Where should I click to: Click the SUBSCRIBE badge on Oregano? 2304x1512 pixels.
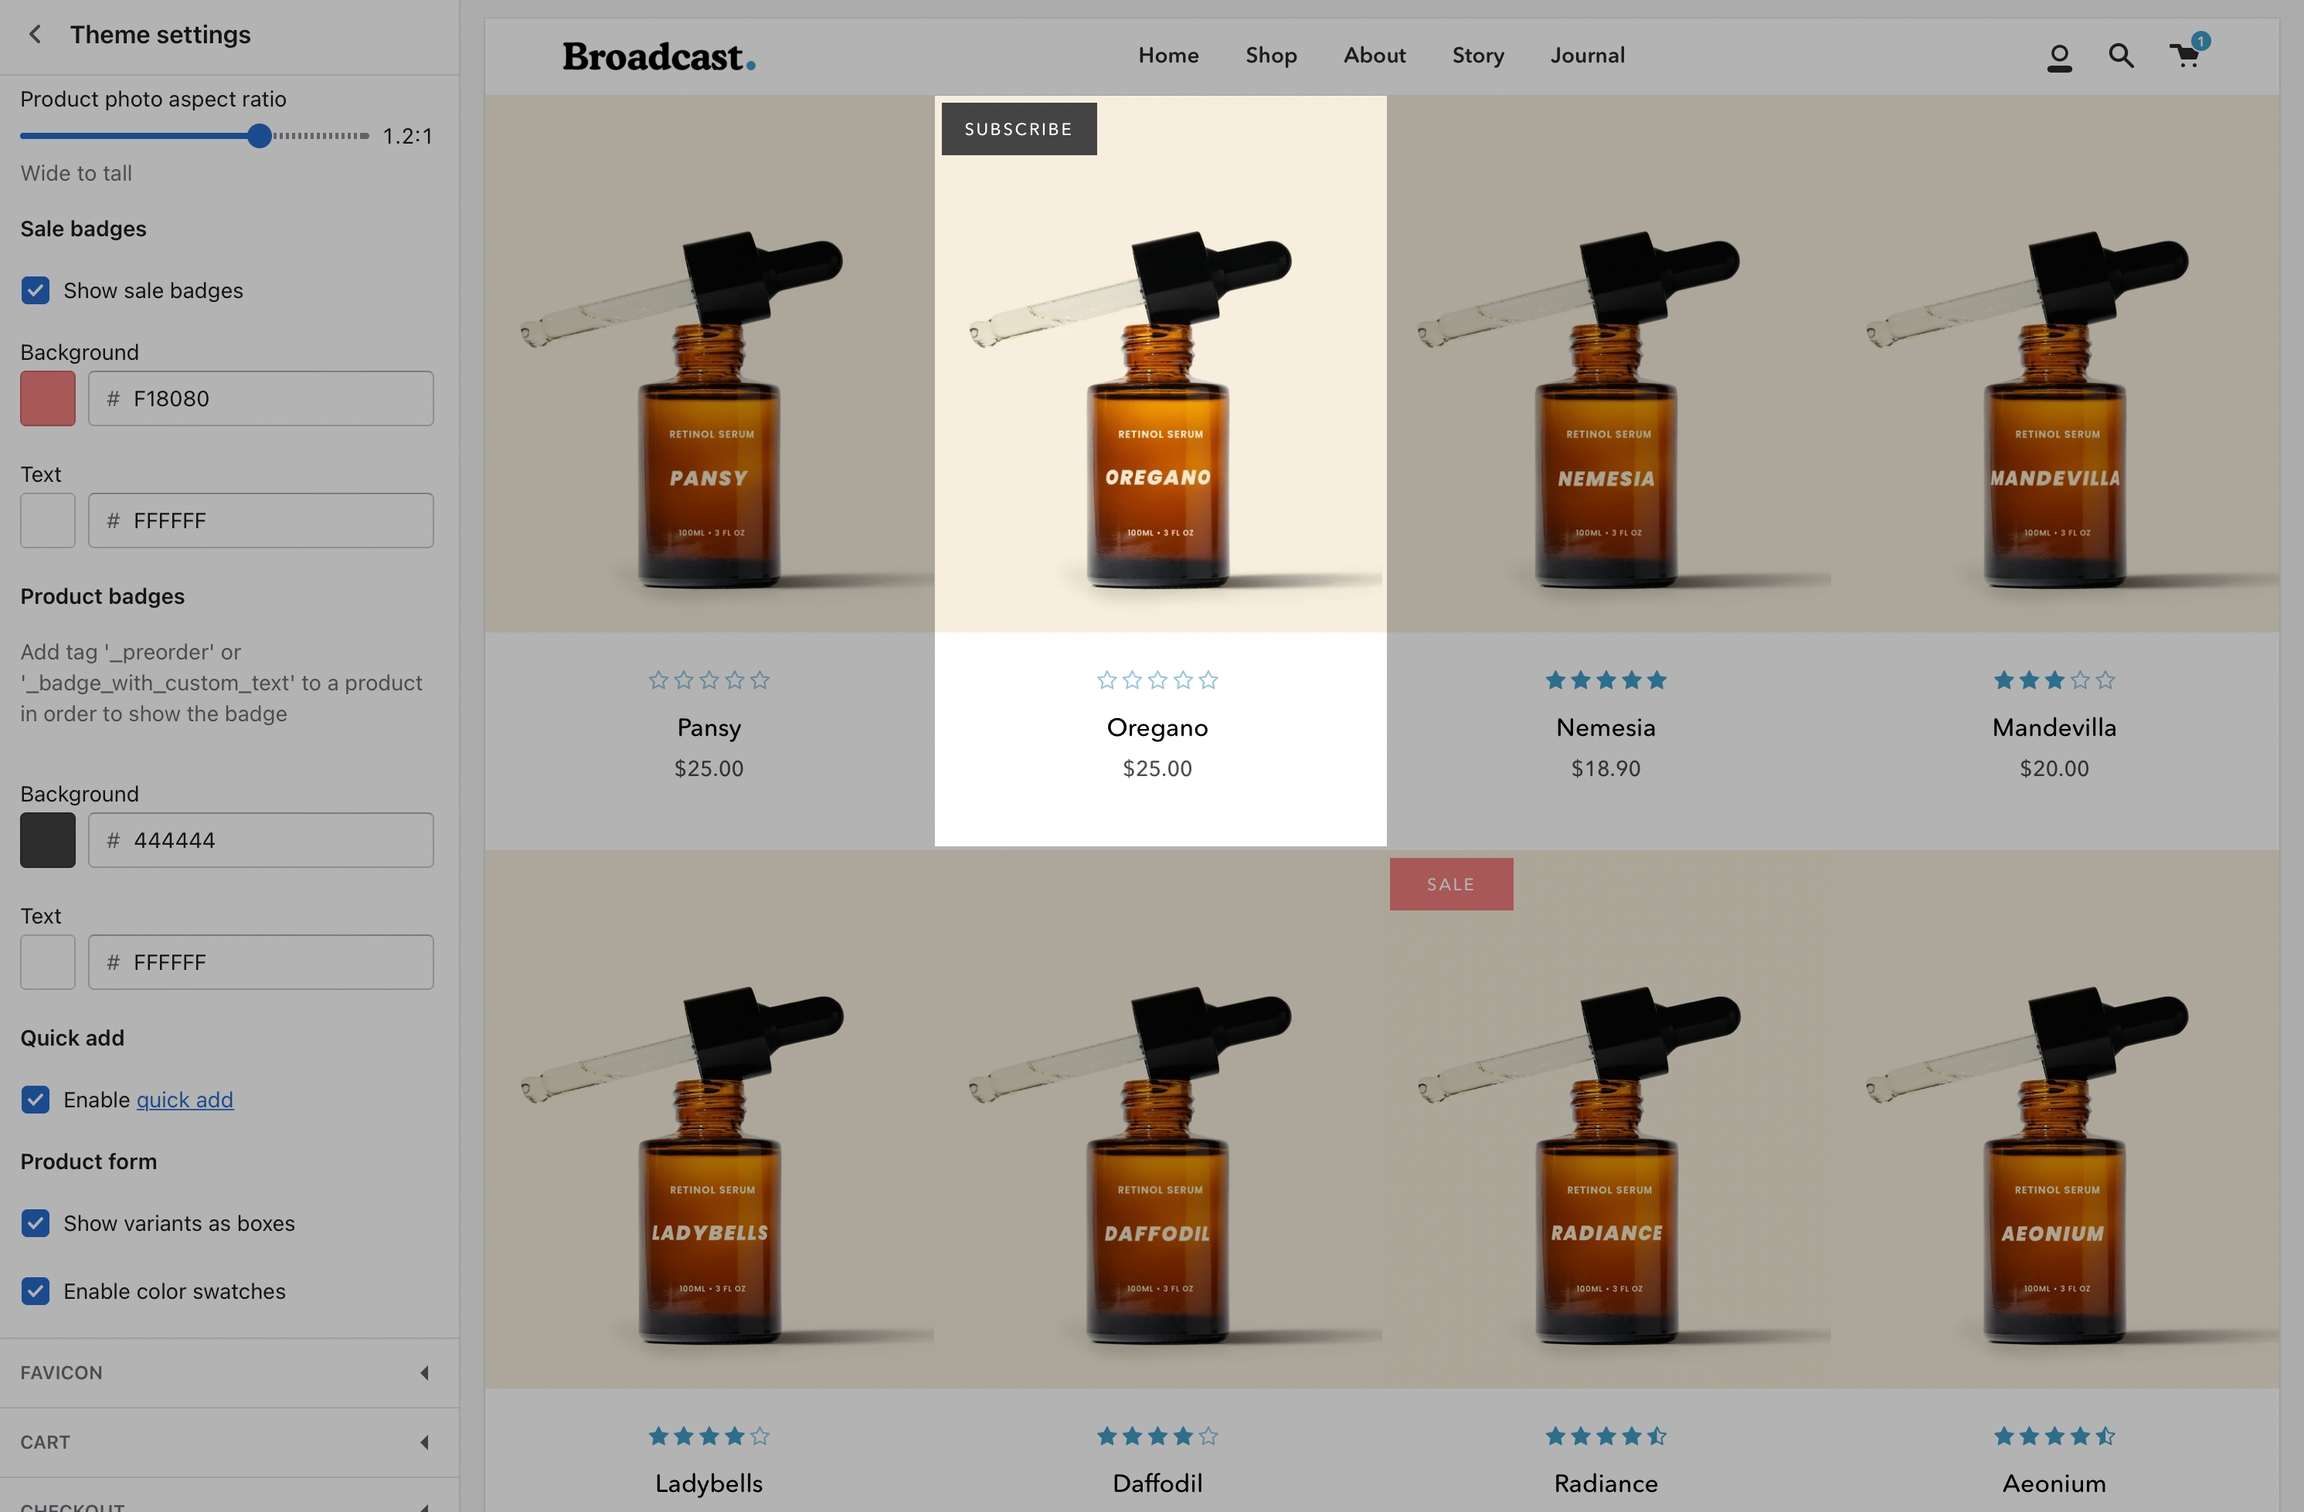pyautogui.click(x=1018, y=129)
